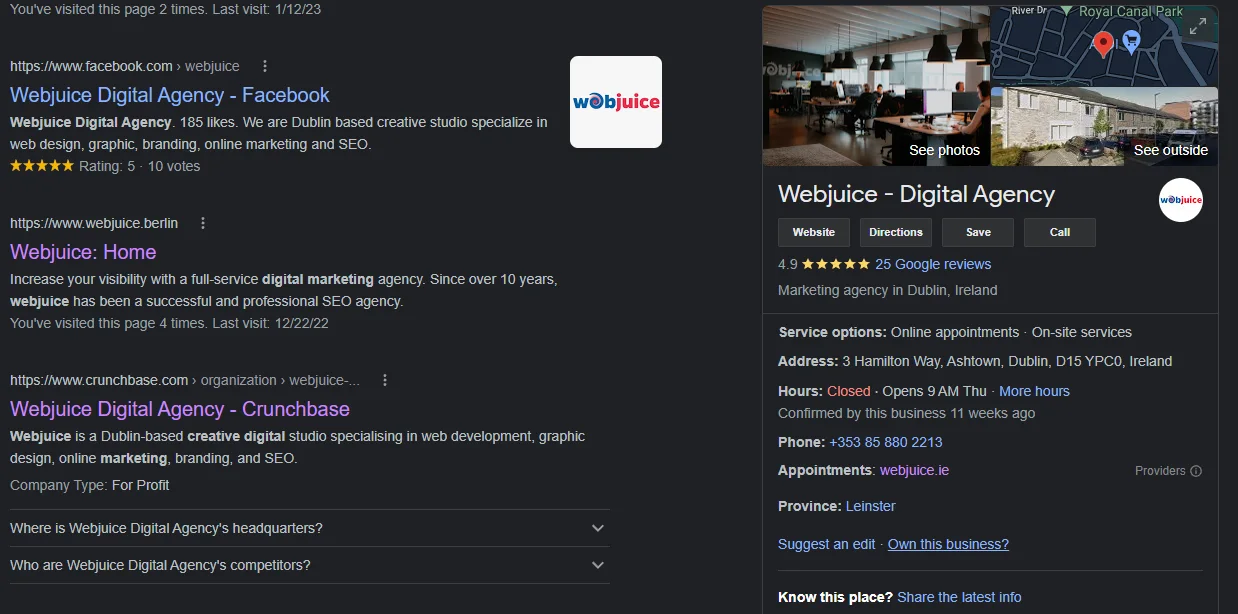This screenshot has width=1238, height=614.
Task: Click the https://www.crunchbase.com organization URL text
Action: (185, 380)
